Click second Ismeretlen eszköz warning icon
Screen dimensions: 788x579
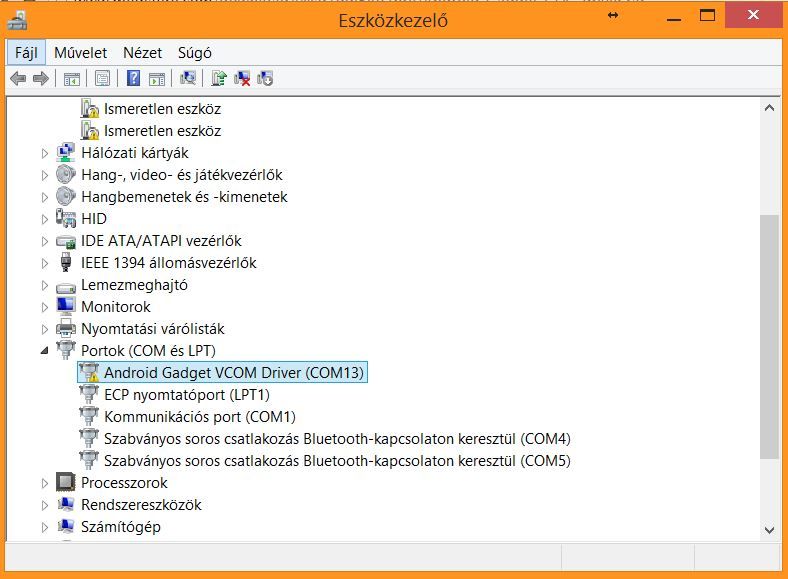(x=89, y=130)
